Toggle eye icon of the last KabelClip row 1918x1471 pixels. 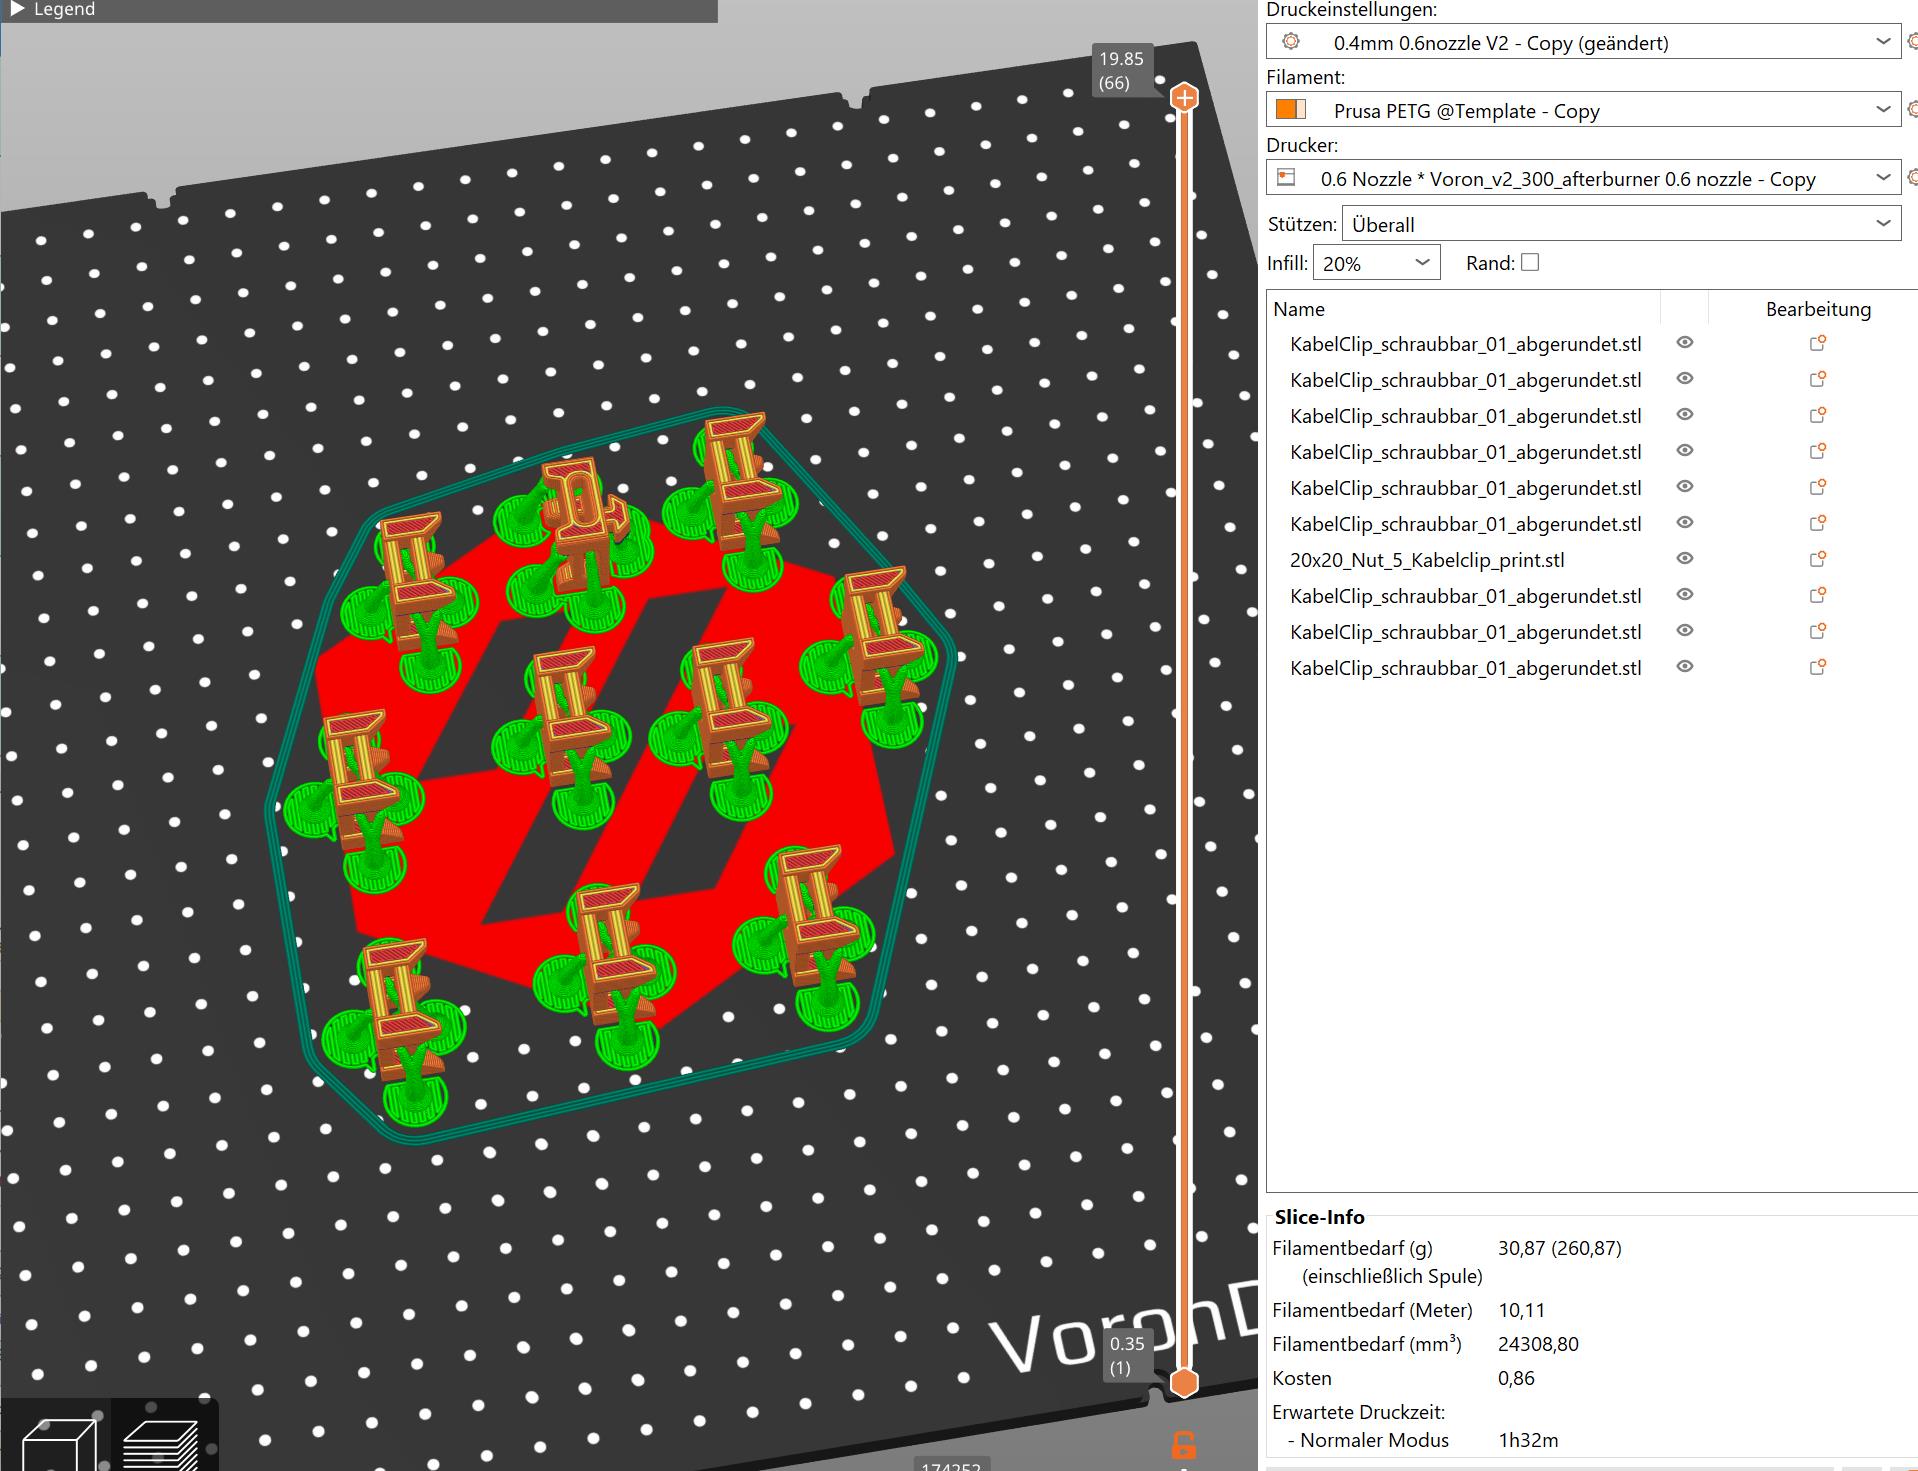click(1685, 667)
